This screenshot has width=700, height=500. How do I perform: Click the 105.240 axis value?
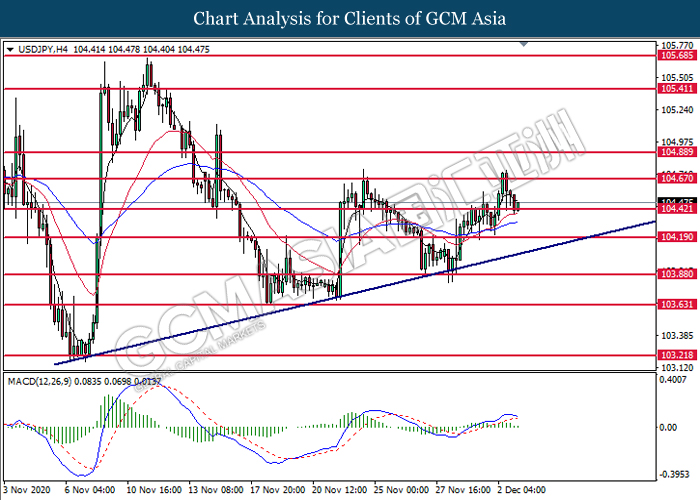(677, 110)
